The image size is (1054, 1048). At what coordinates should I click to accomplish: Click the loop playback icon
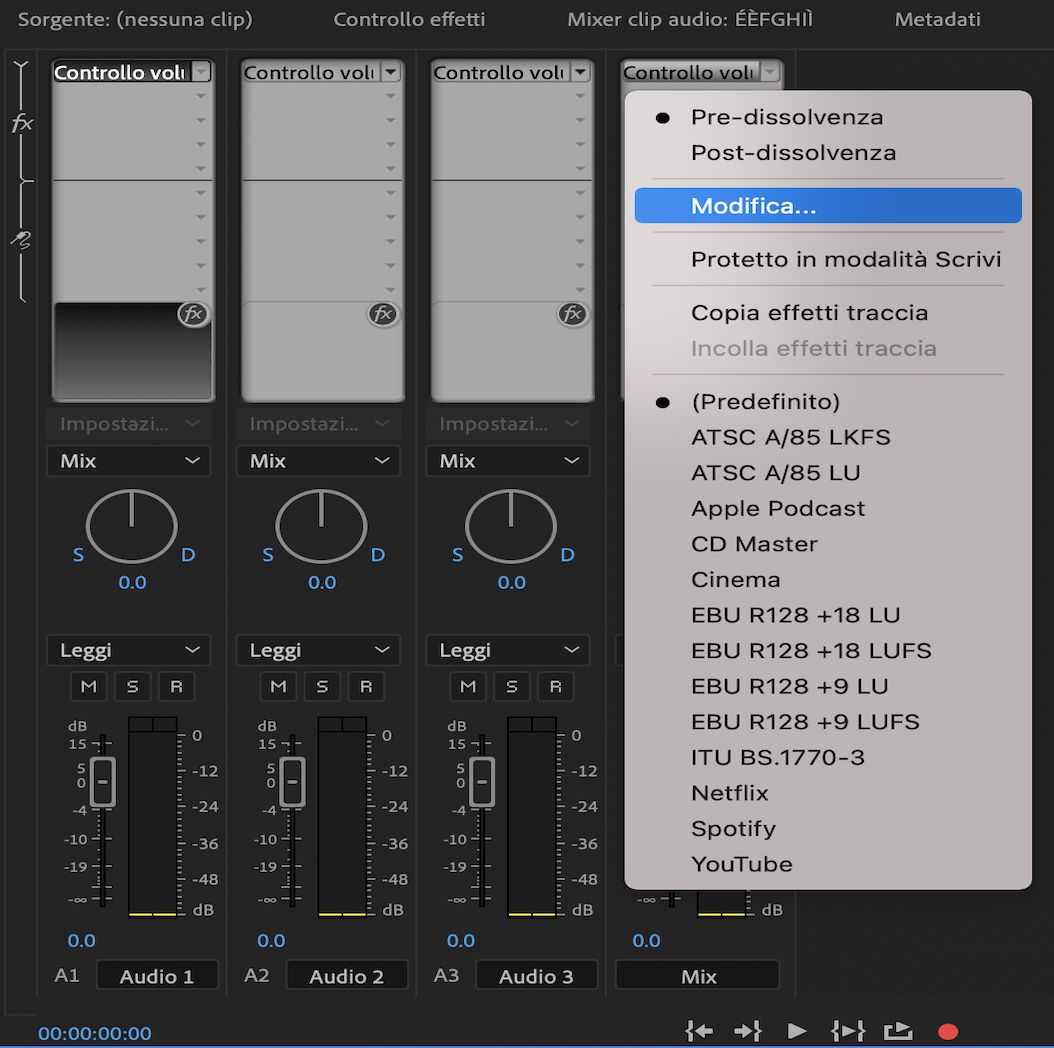(x=897, y=1031)
